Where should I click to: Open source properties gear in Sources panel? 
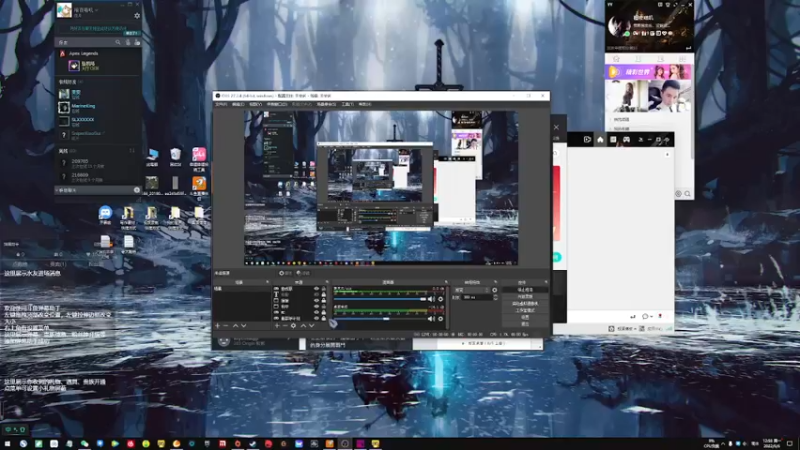[293, 326]
